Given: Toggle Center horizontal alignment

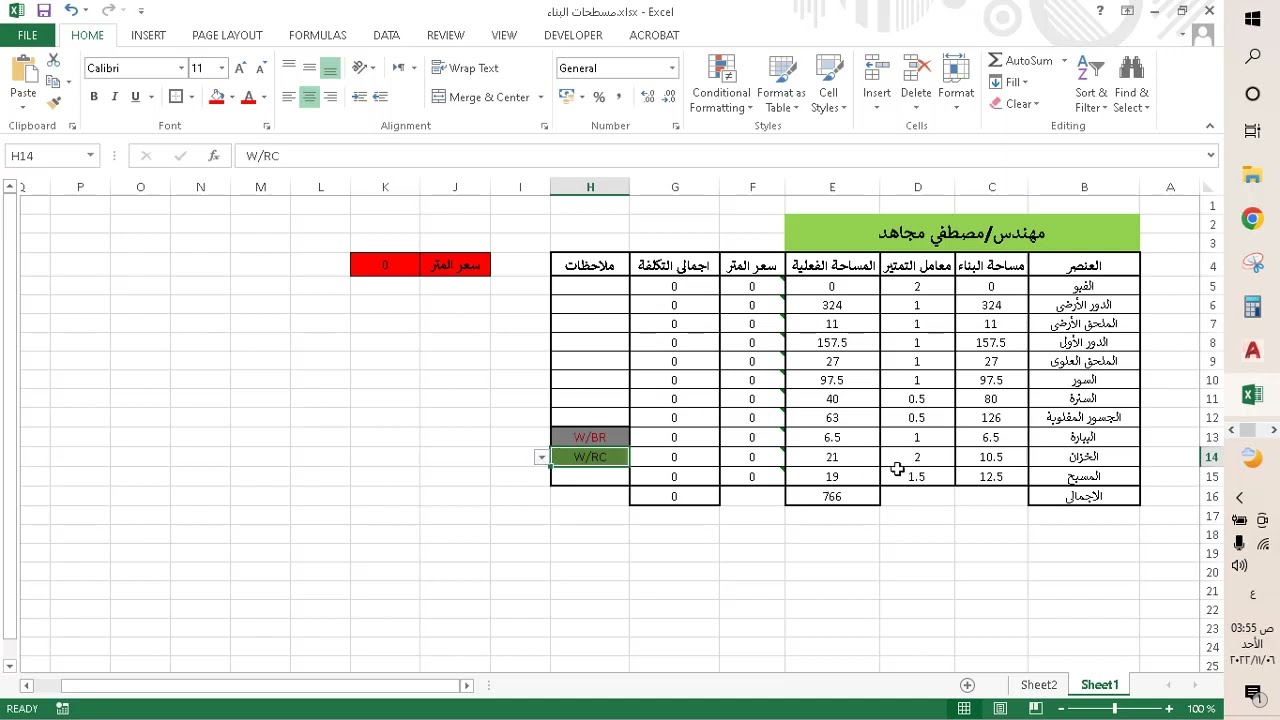Looking at the screenshot, I should pos(309,97).
